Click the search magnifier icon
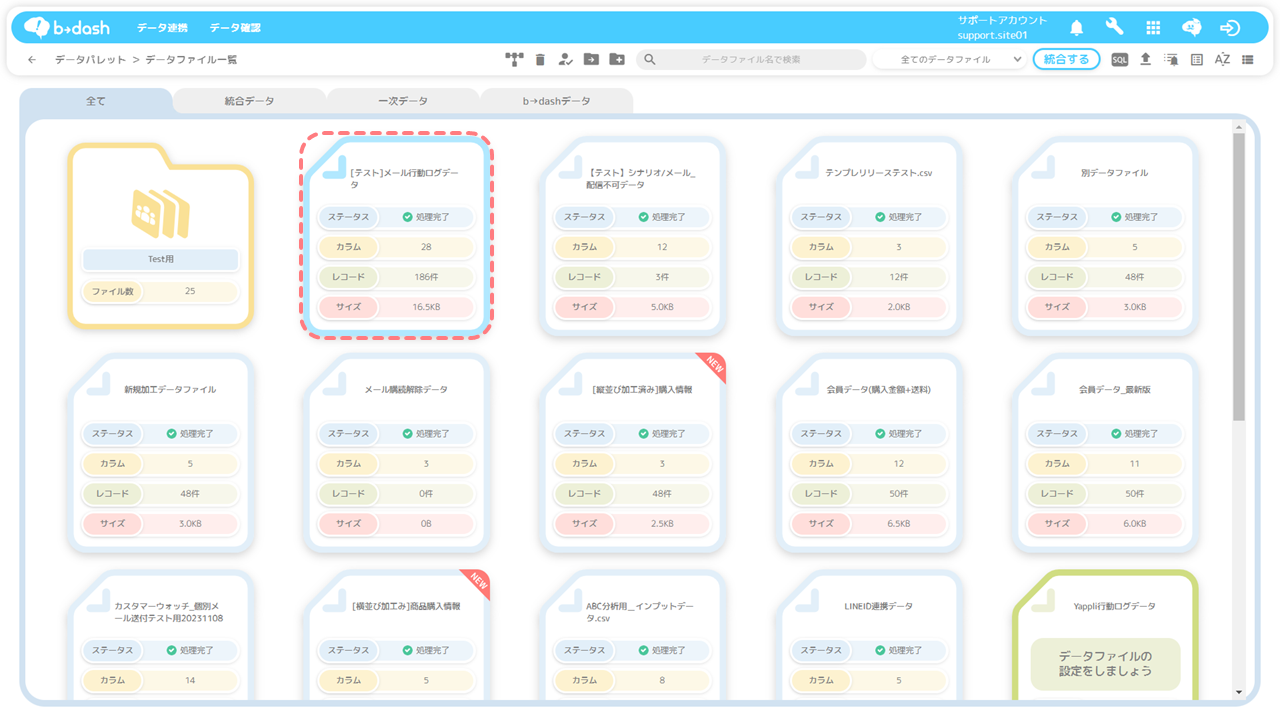The image size is (1280, 720). pyautogui.click(x=650, y=60)
